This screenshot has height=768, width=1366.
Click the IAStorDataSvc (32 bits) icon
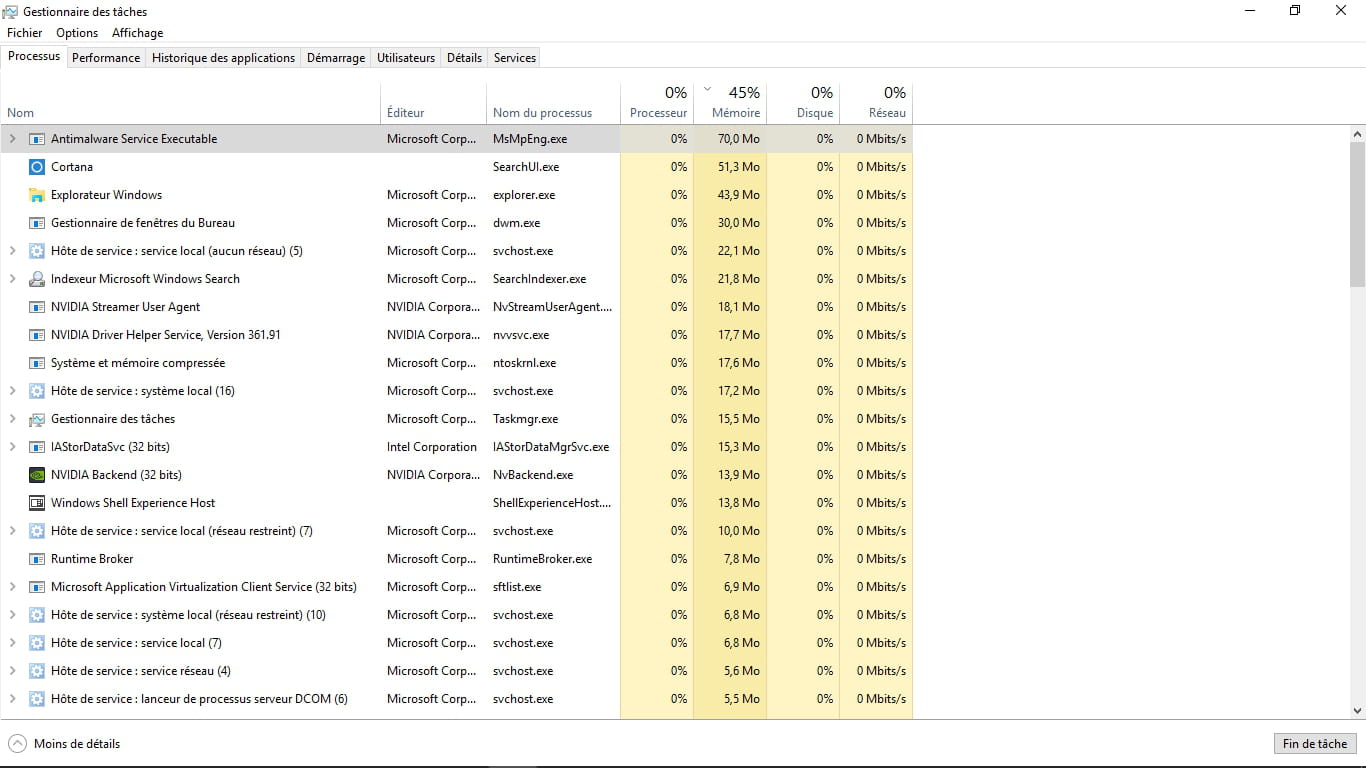(37, 447)
